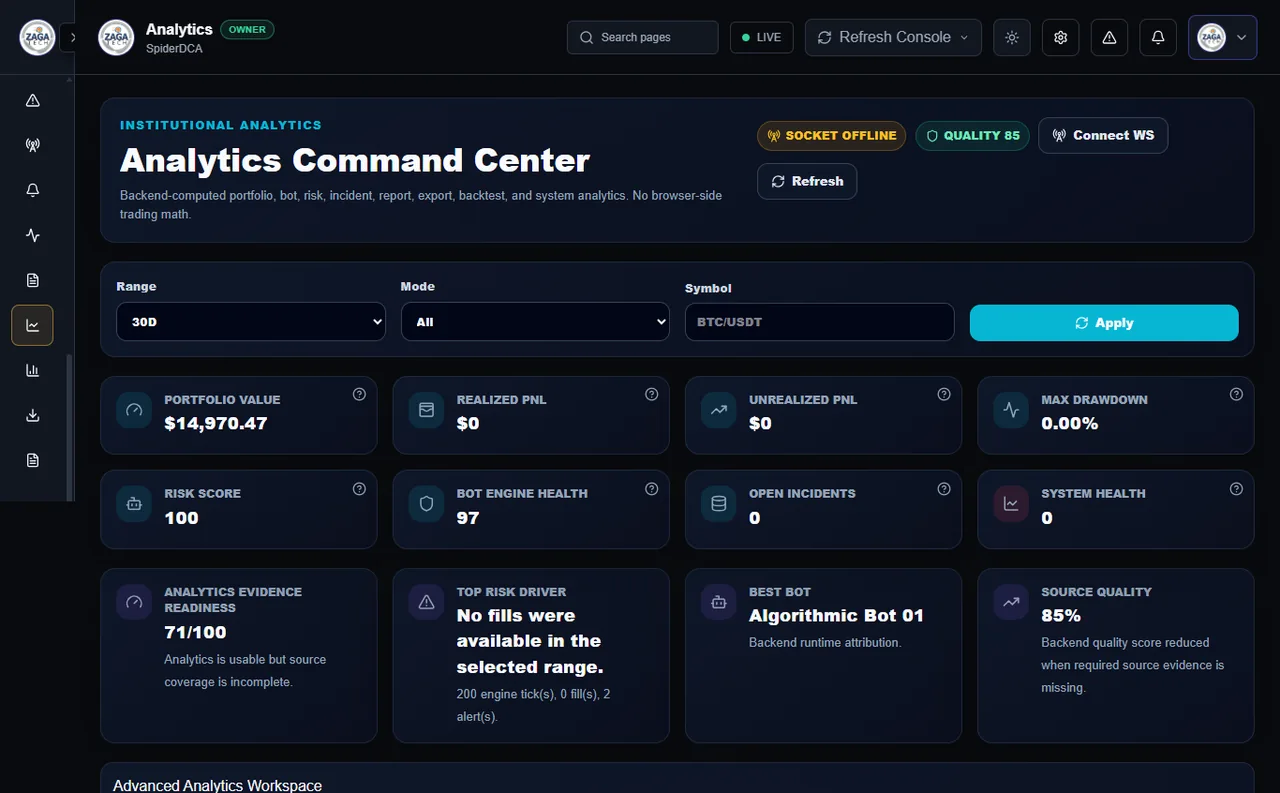Screen dimensions: 1280x793
Task: Click the SpiderDCA subtitle under Analytics
Action: click(174, 48)
